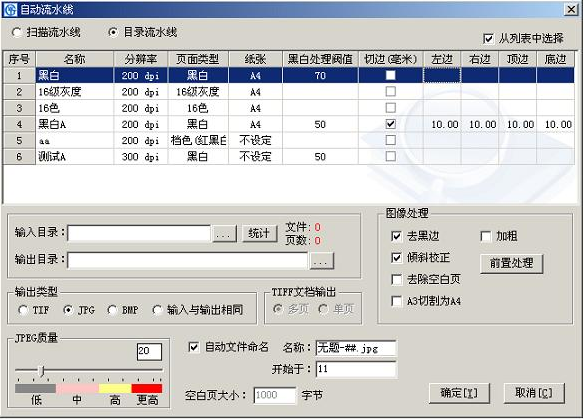Viewport: 584px width, 419px height.
Task: Click the 序号 column header
Action: (x=19, y=59)
